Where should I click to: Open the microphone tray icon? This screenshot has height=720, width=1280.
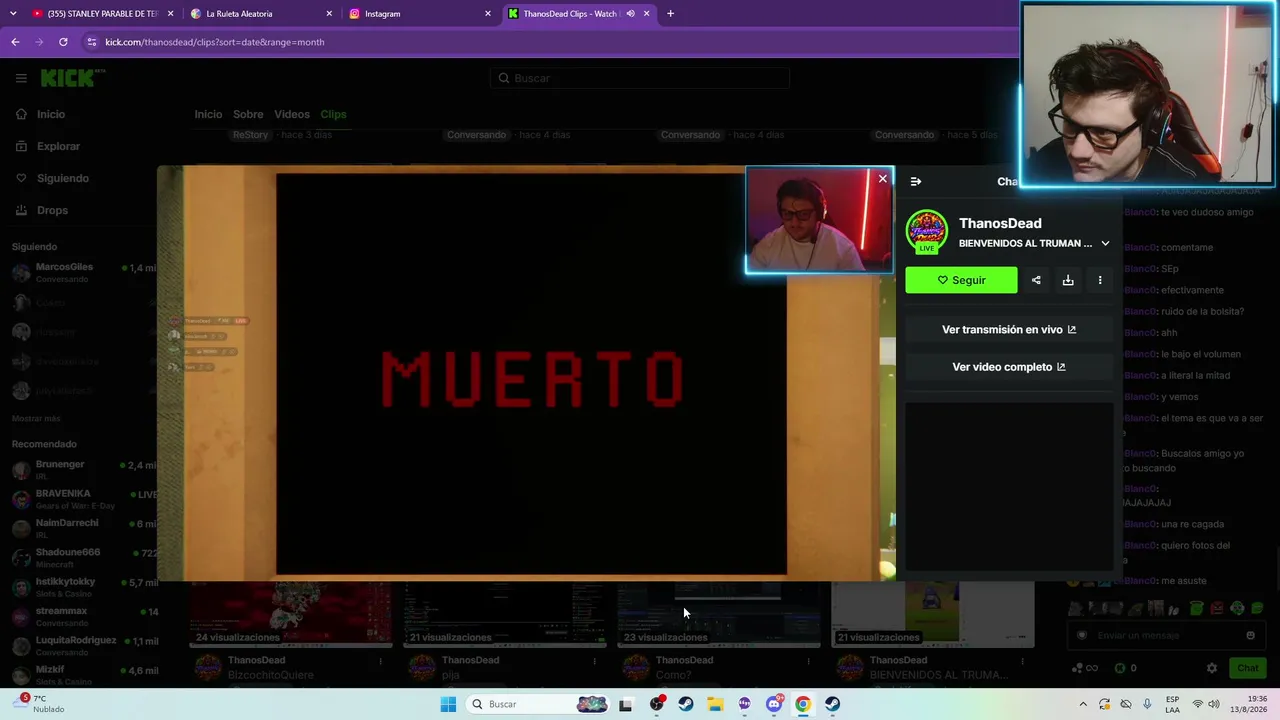click(x=1147, y=704)
